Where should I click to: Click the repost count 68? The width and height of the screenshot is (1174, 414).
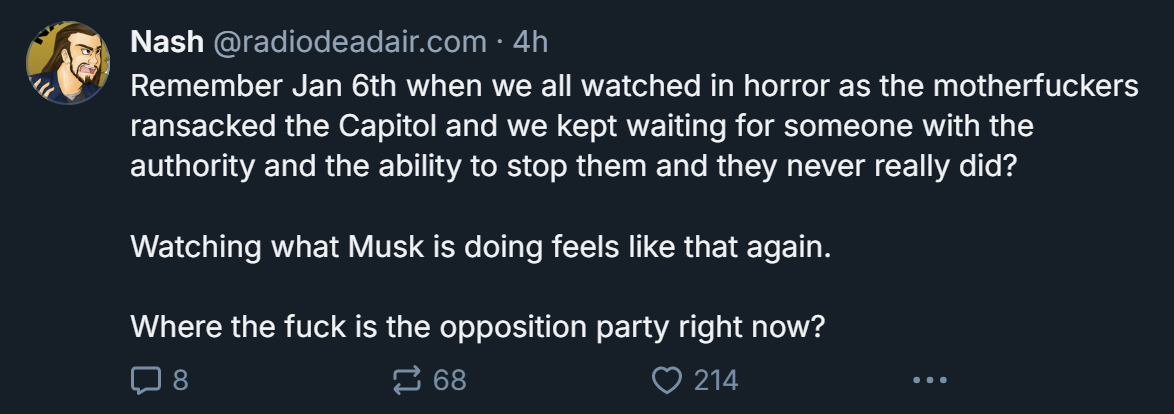[450, 380]
